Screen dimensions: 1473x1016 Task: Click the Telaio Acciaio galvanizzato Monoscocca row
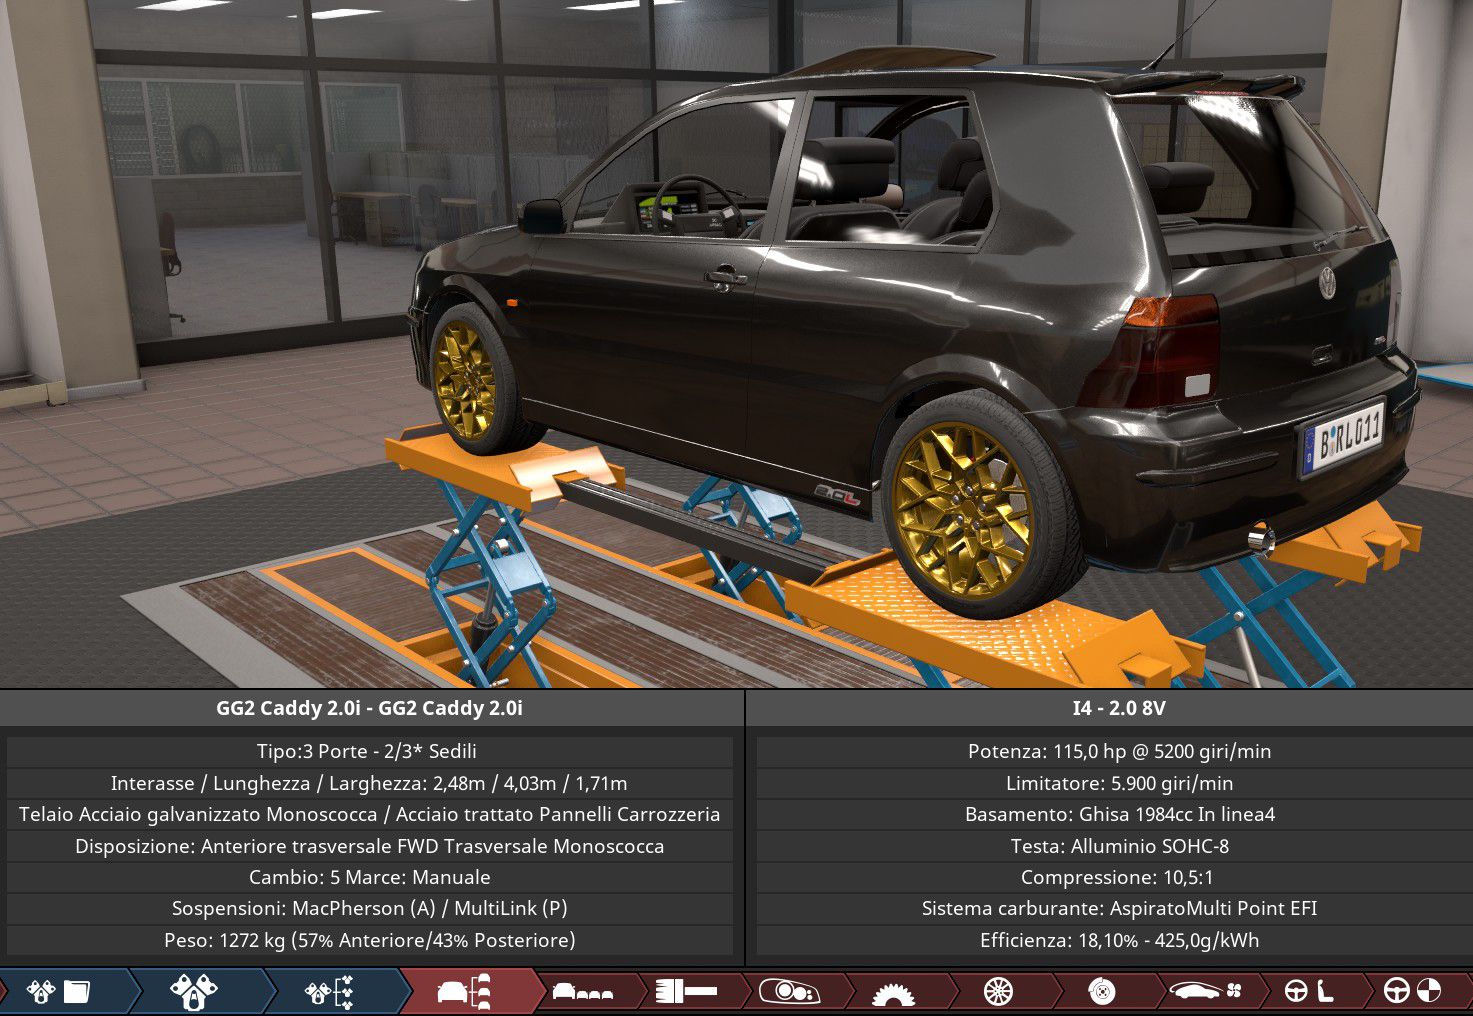(369, 814)
